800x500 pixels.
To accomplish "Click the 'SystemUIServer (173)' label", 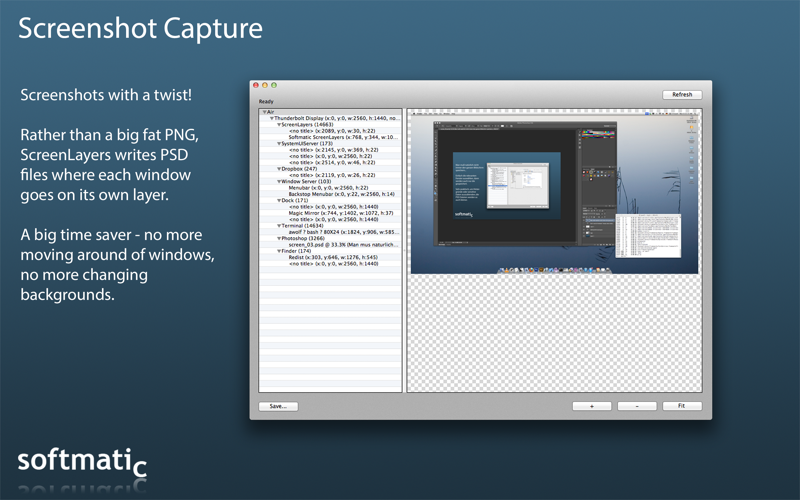I will tap(307, 143).
